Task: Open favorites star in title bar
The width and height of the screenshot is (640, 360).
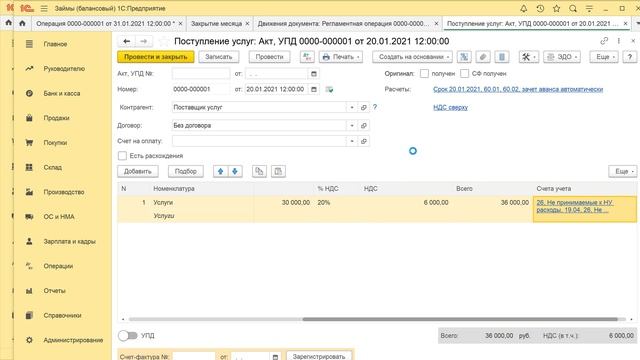Action: click(556, 8)
